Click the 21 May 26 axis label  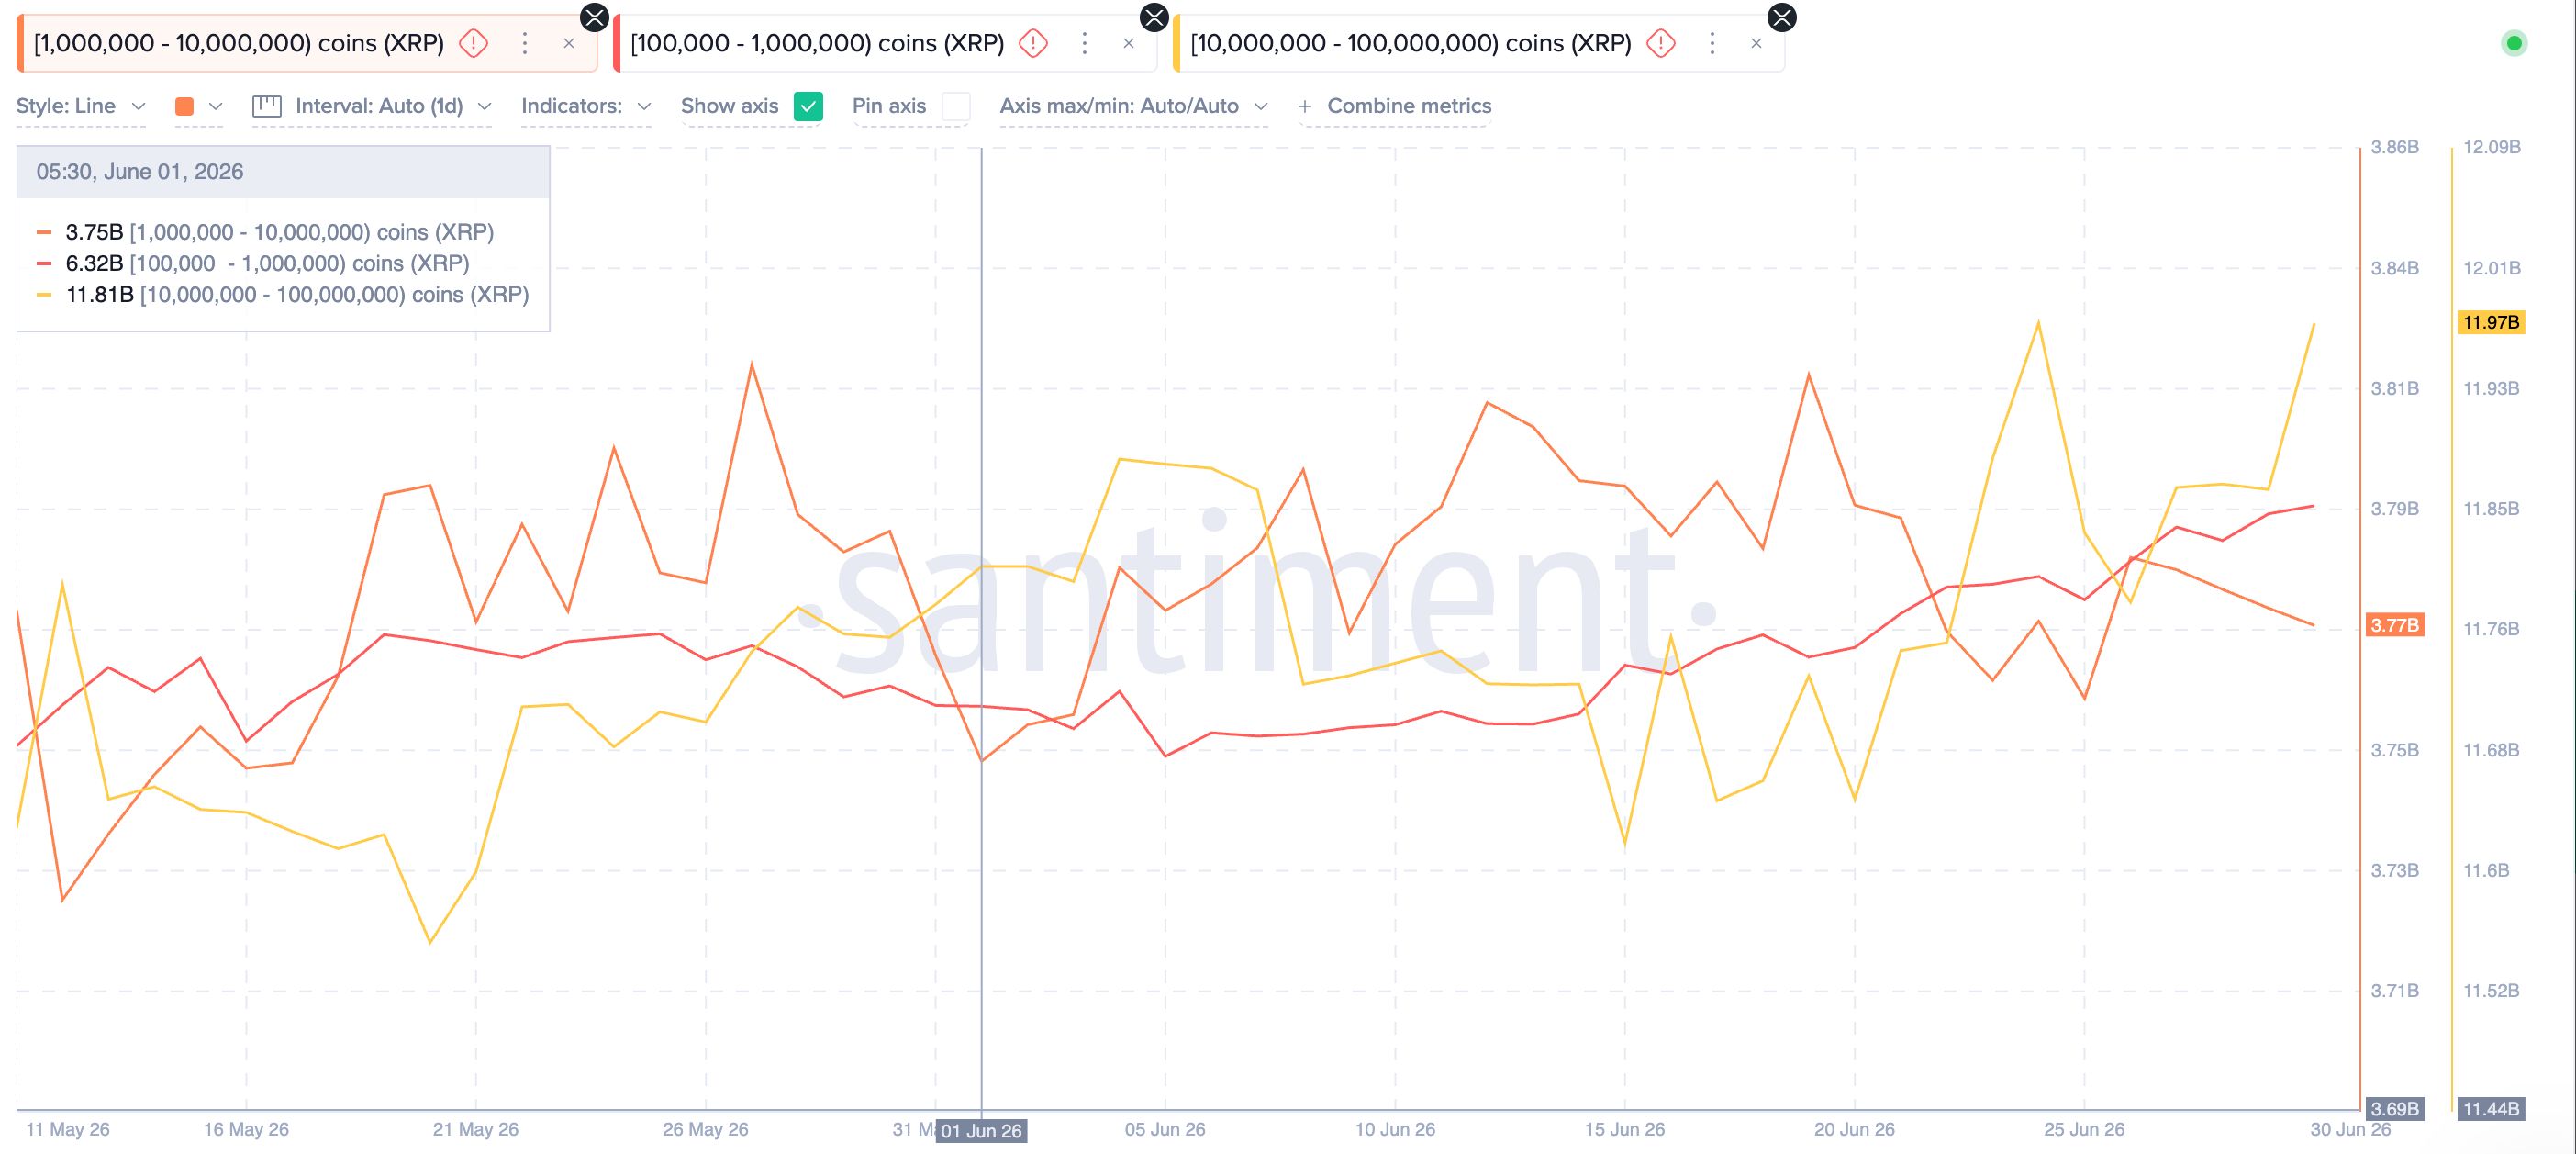(476, 1129)
